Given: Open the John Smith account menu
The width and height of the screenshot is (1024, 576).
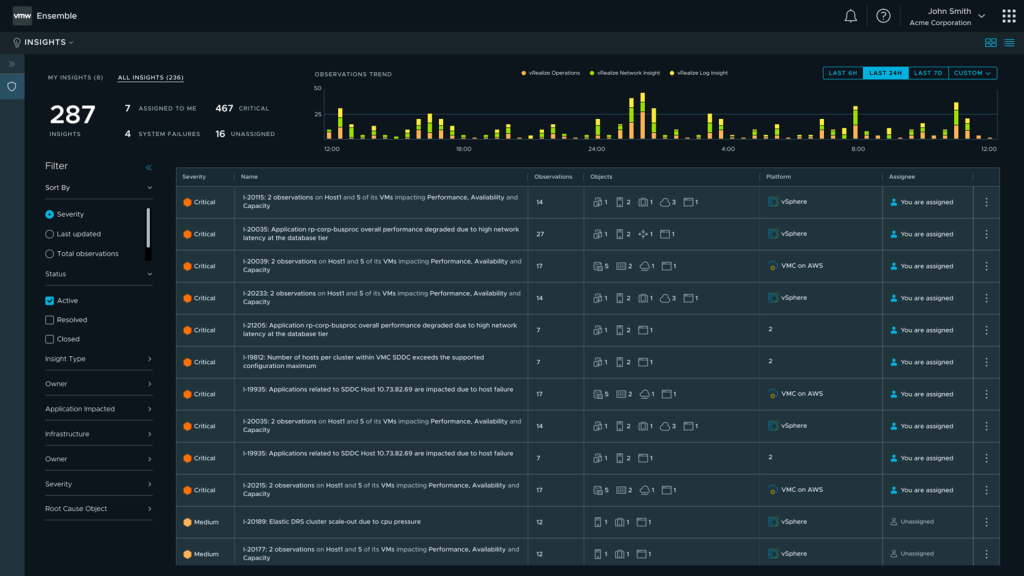Looking at the screenshot, I should [946, 16].
